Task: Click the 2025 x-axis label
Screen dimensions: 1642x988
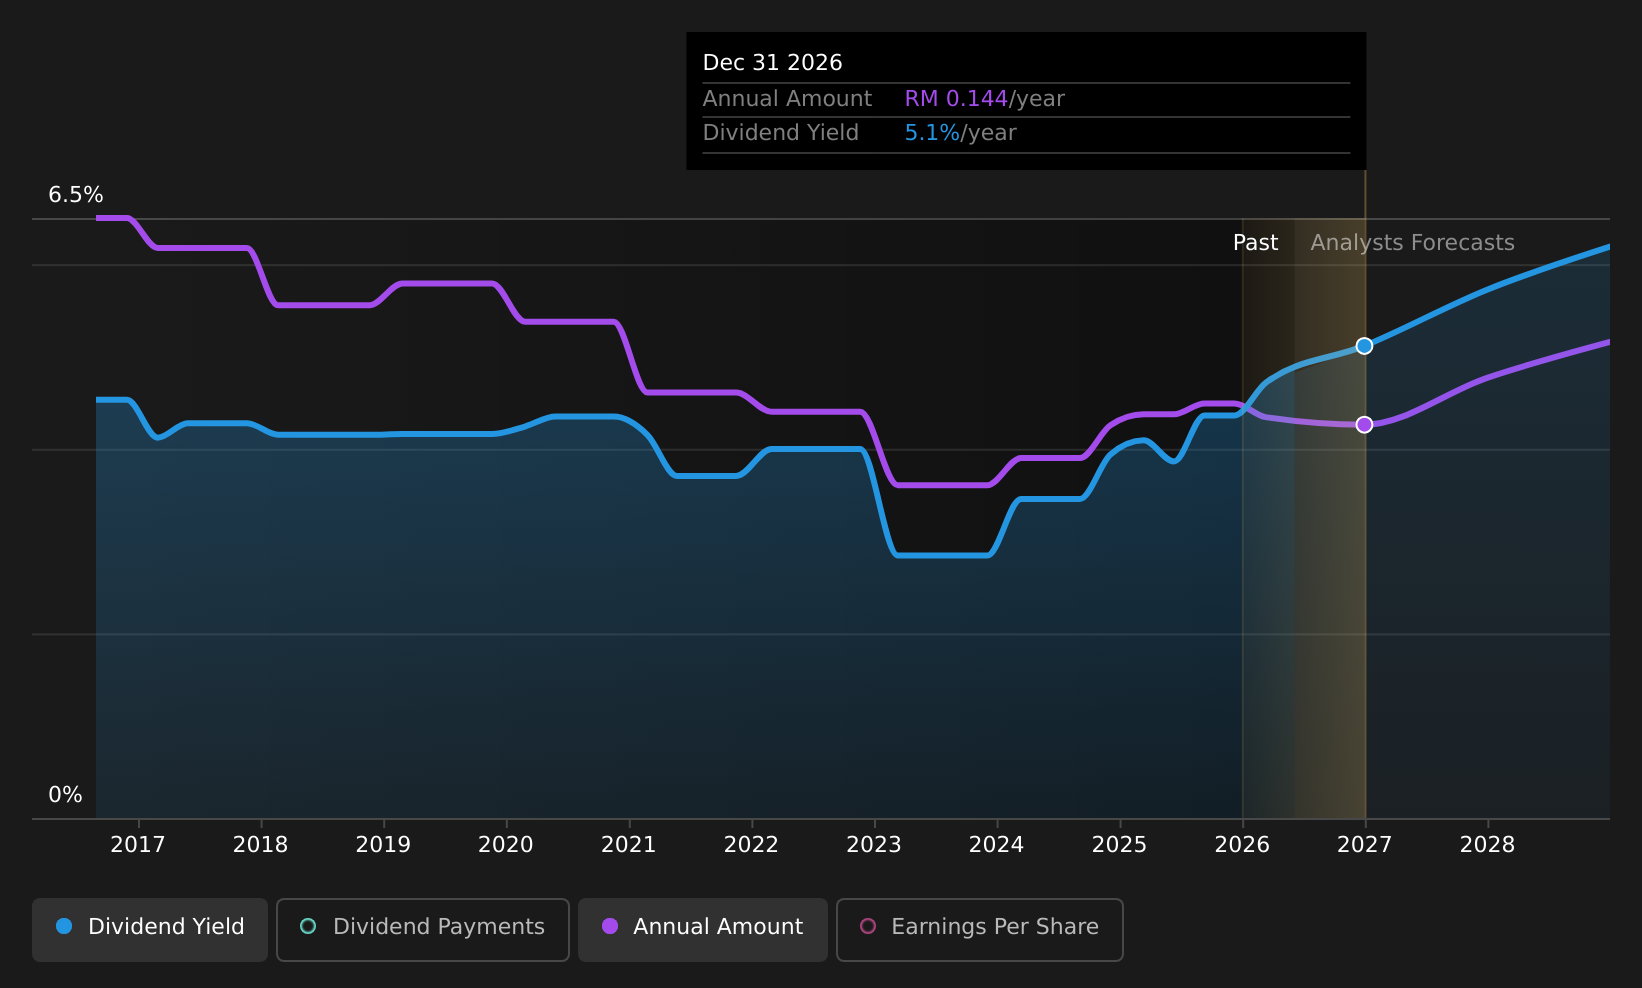Action: coord(1119,845)
